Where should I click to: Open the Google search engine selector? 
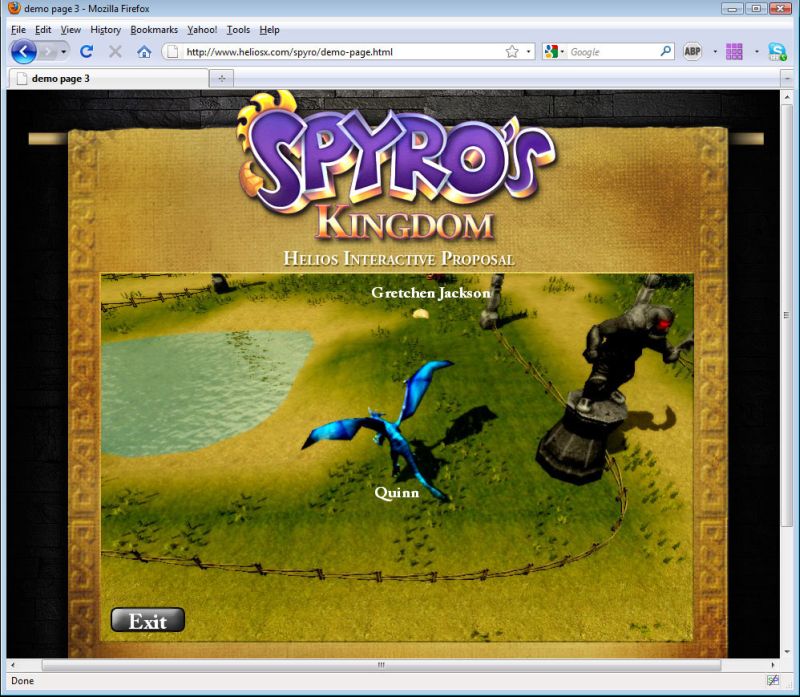pos(554,52)
